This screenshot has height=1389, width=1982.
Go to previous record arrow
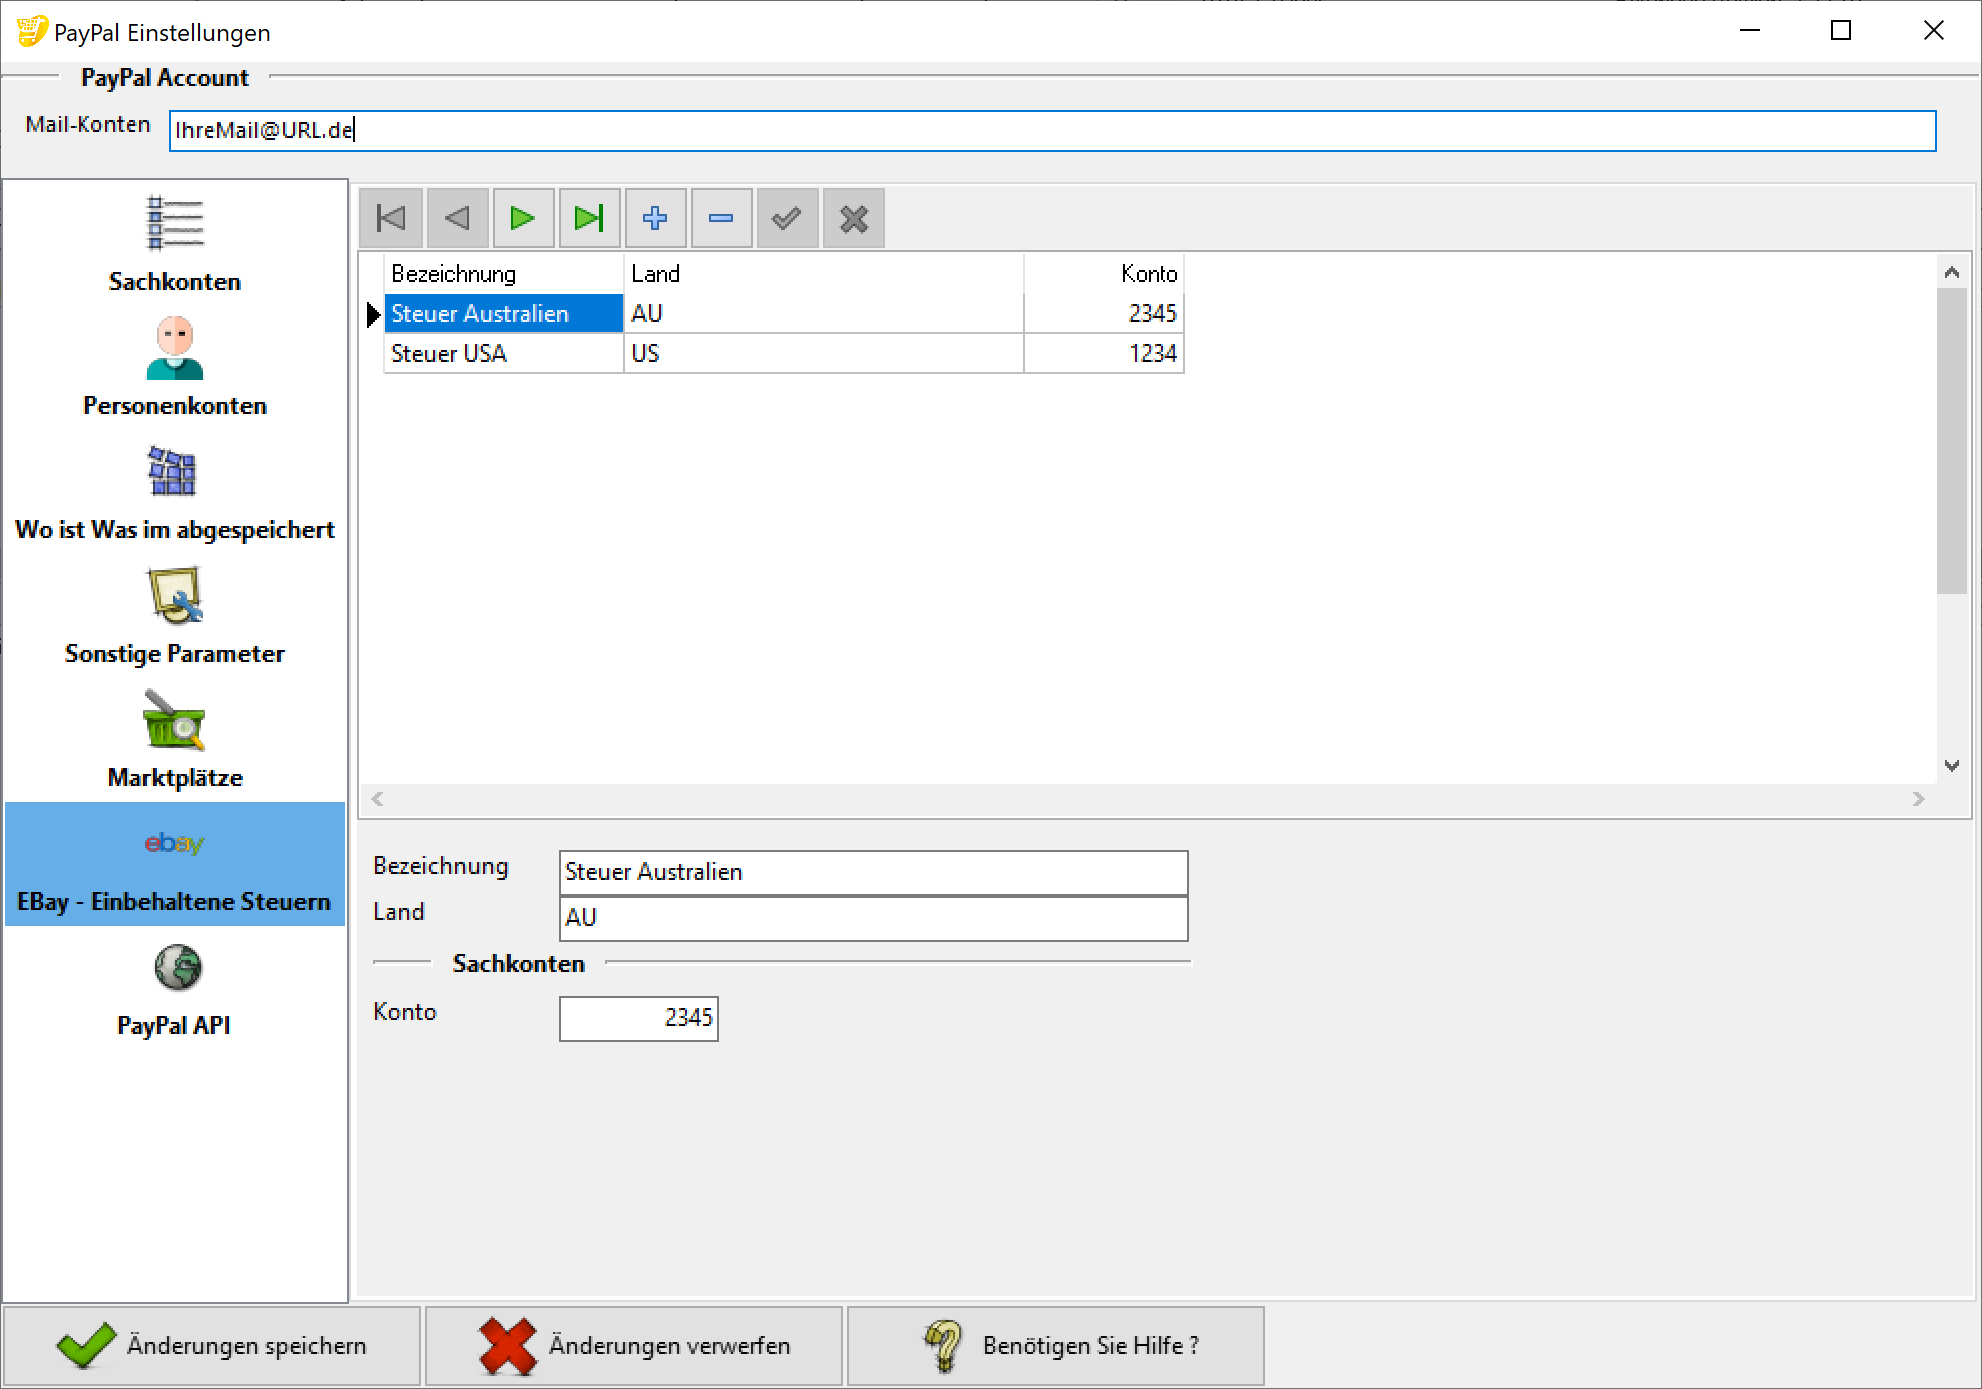tap(457, 218)
